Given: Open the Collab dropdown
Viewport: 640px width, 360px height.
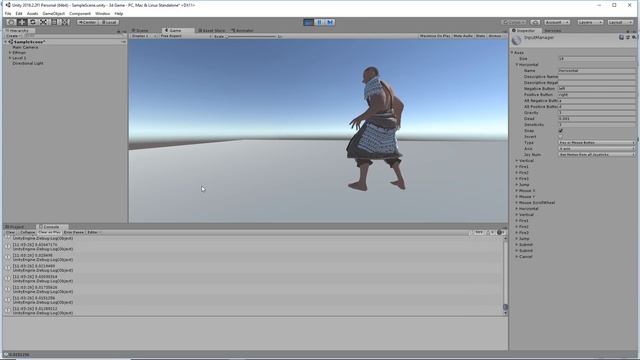Looking at the screenshot, I should pyautogui.click(x=514, y=22).
